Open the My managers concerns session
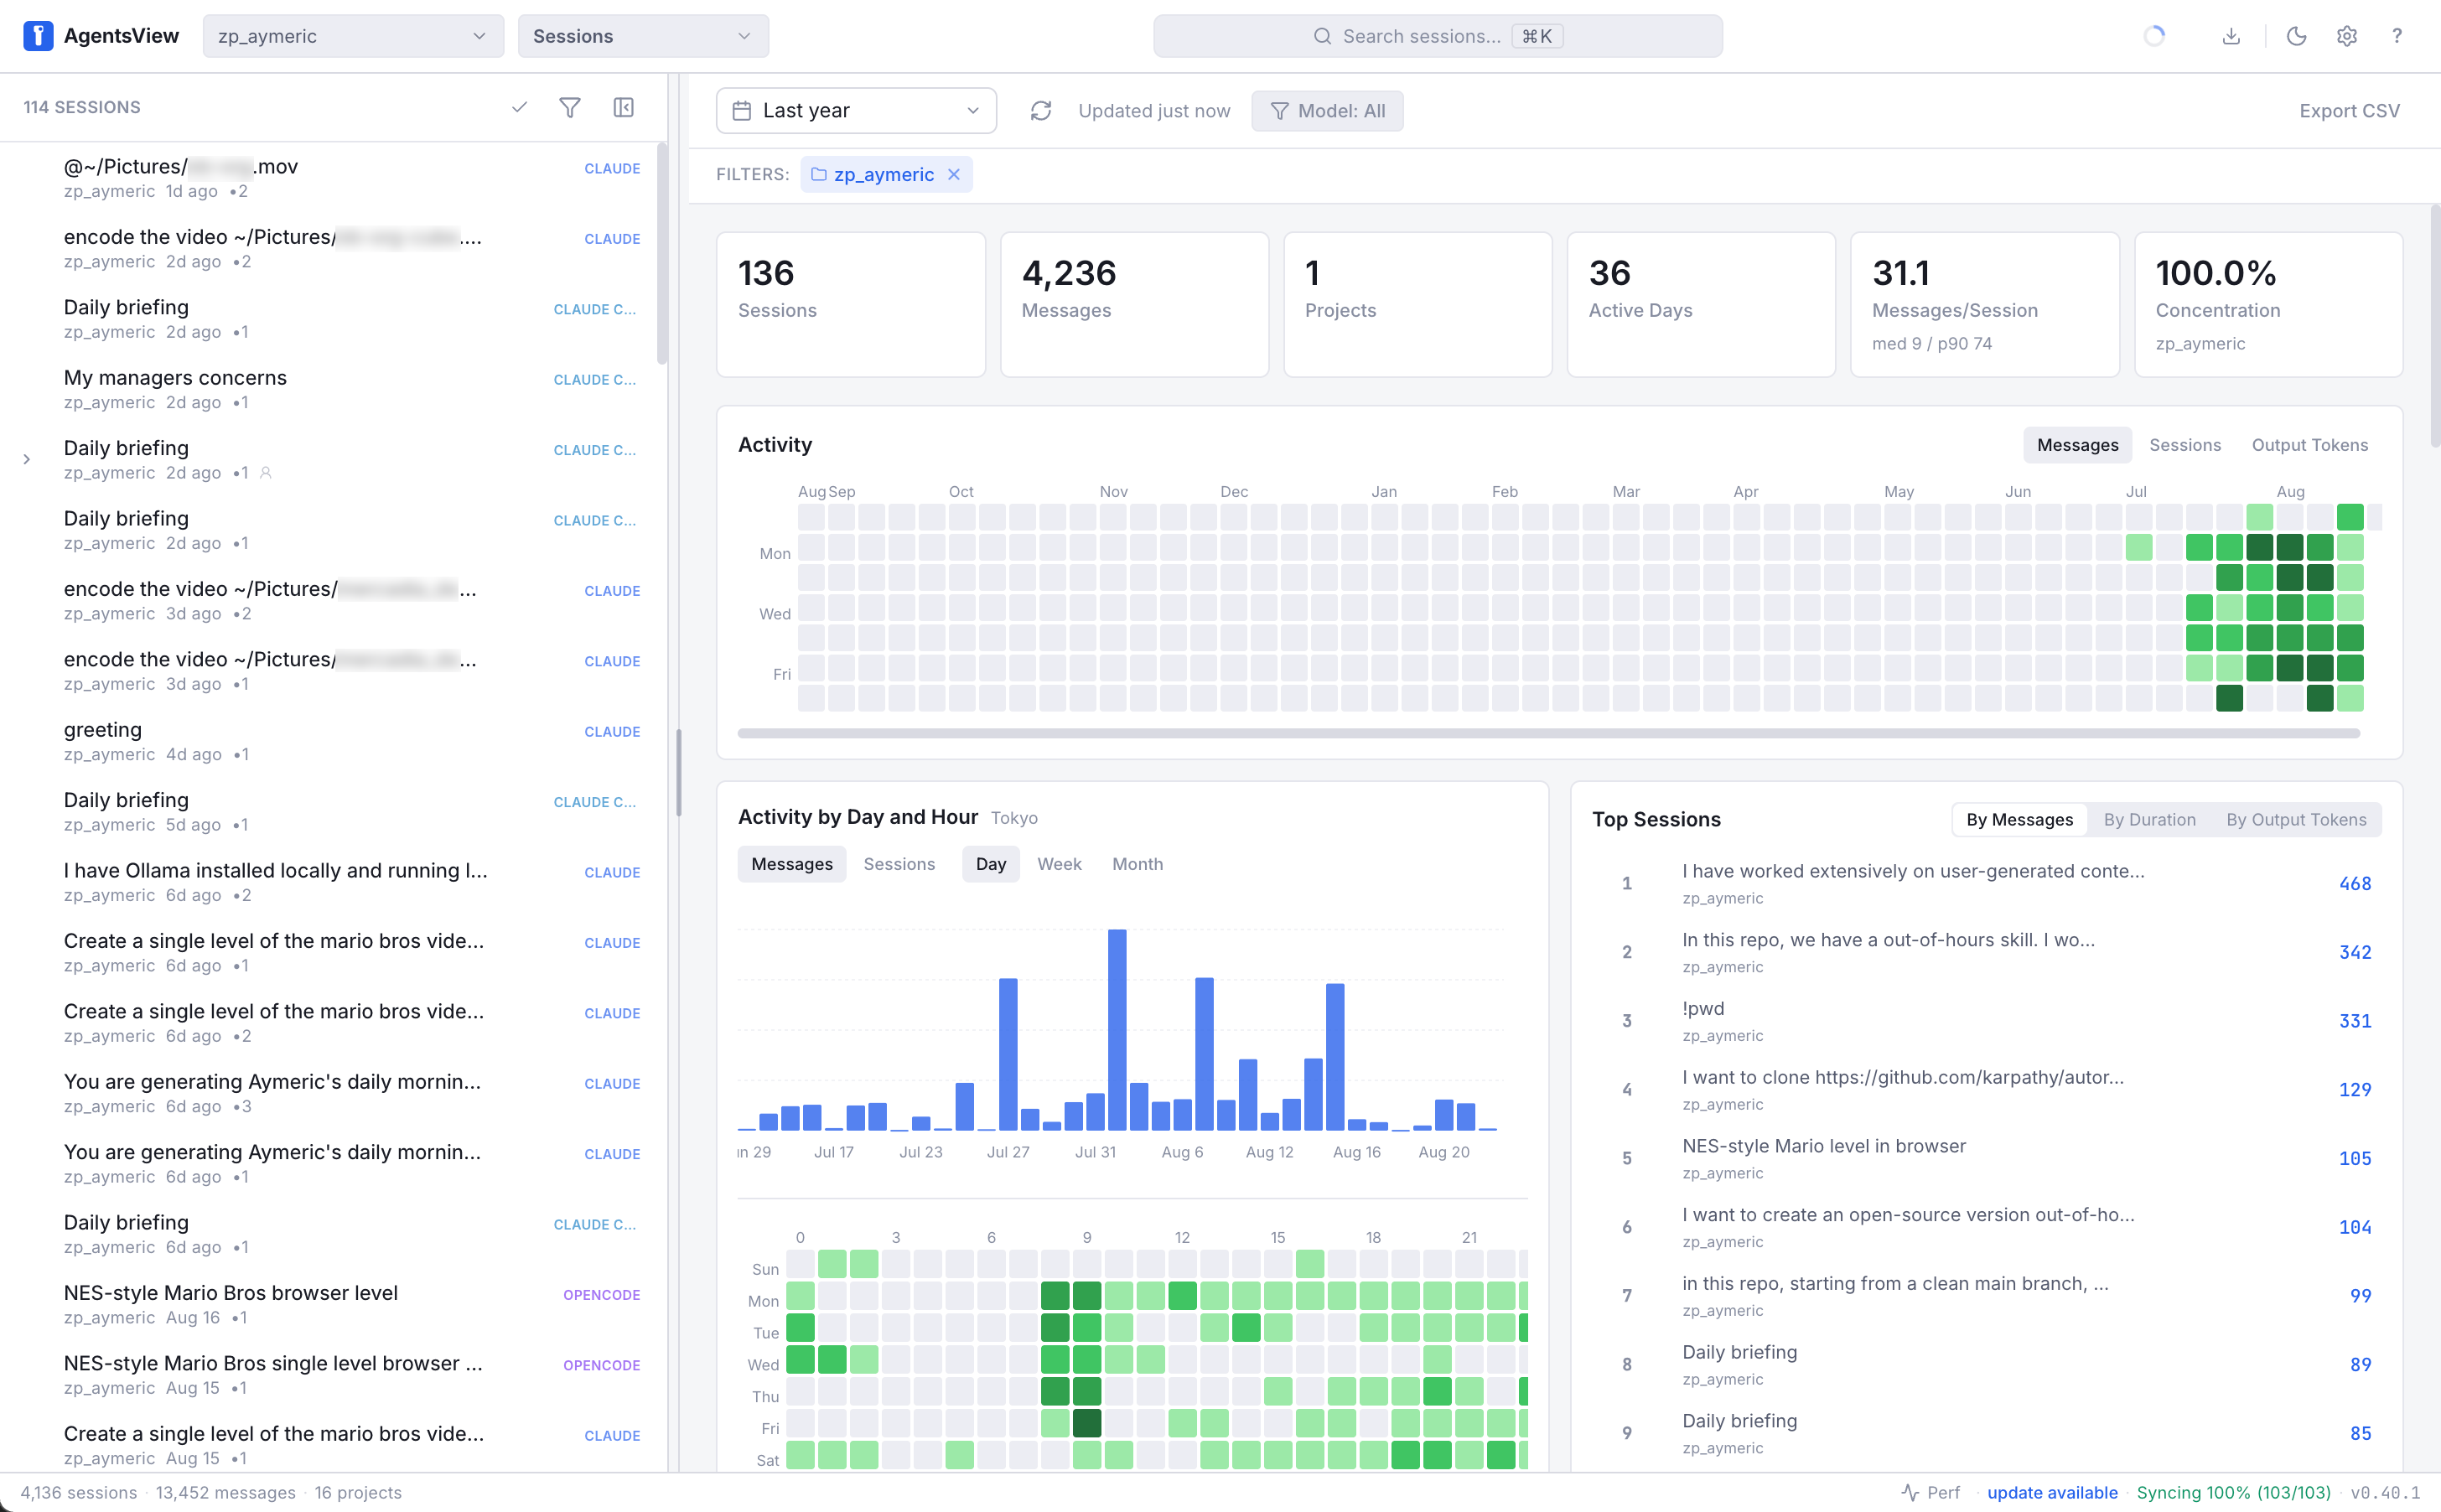This screenshot has width=2441, height=1512. click(334, 389)
